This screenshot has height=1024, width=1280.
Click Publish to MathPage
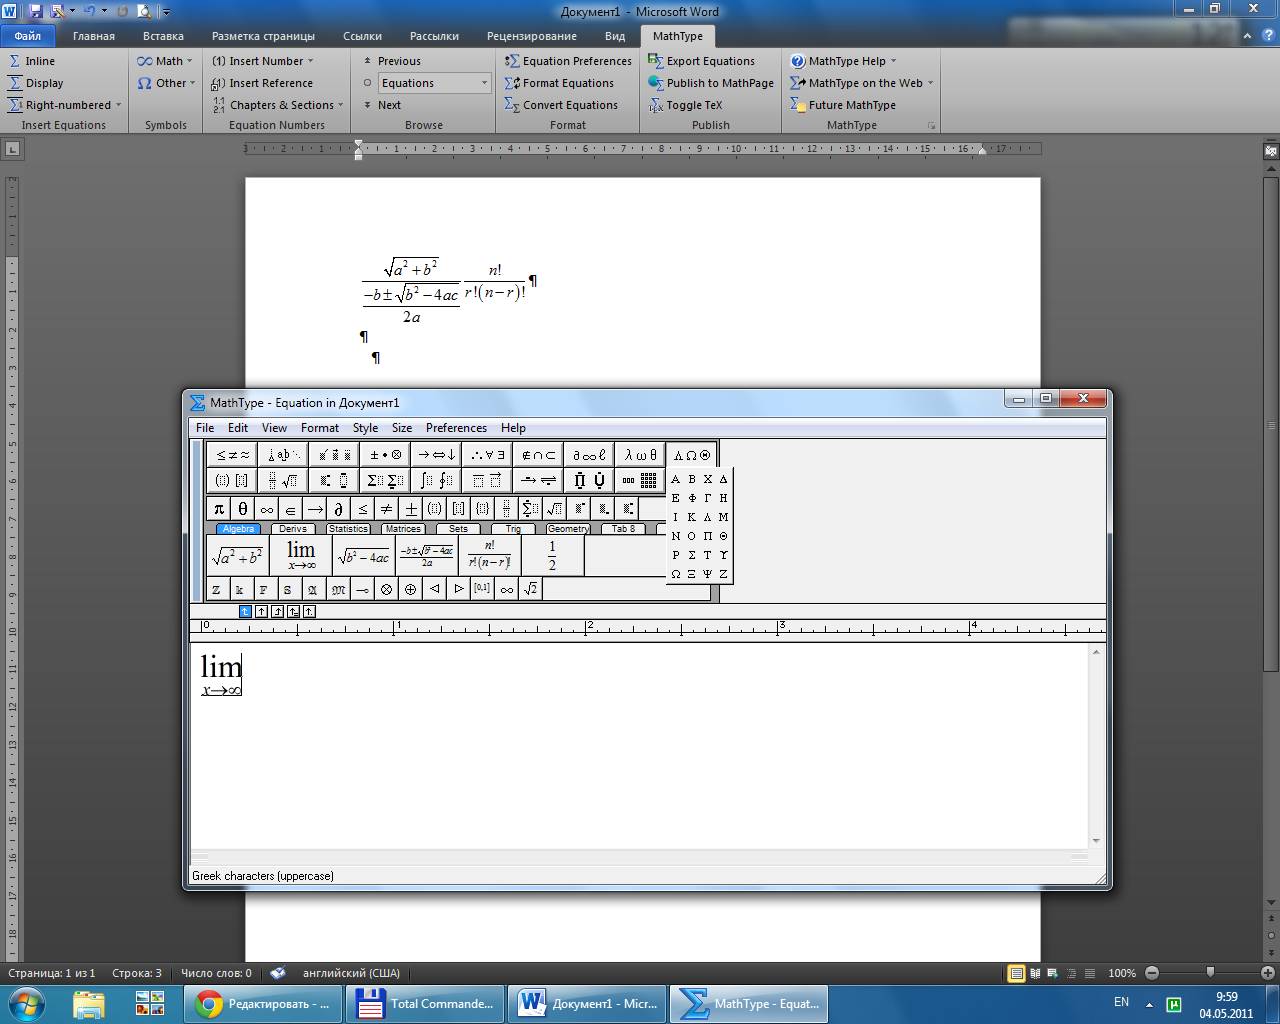712,83
